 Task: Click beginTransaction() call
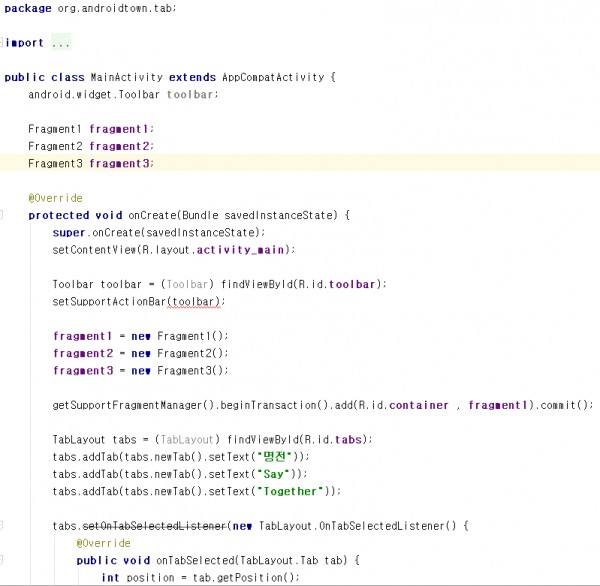pos(274,405)
